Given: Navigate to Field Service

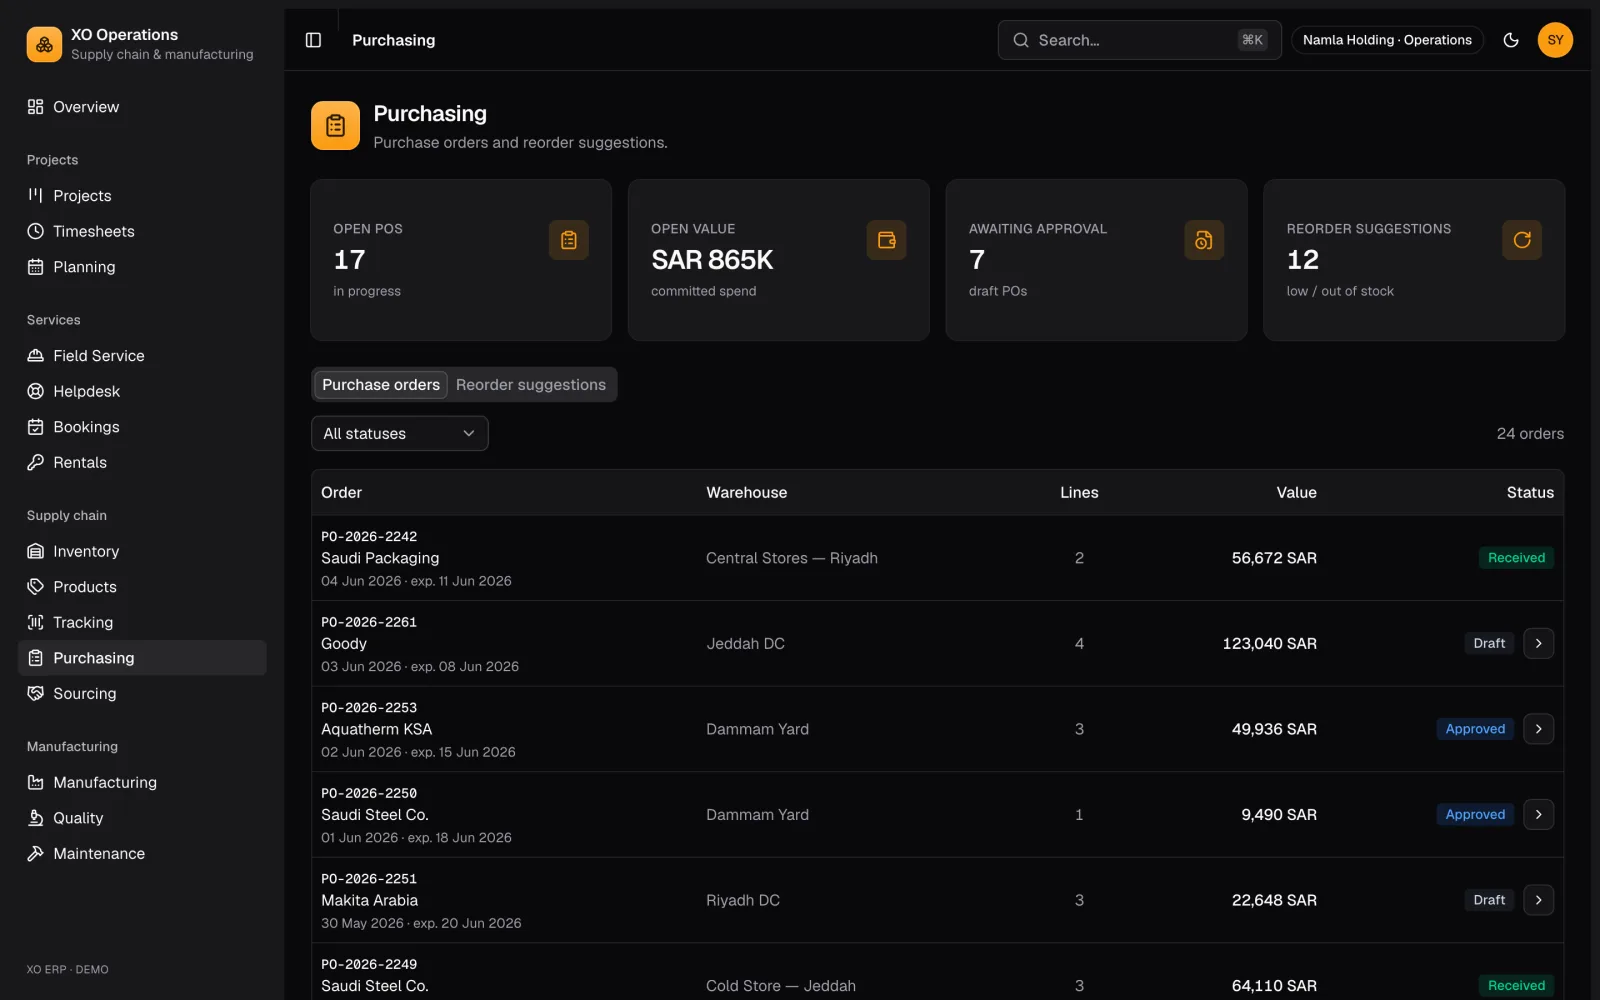Looking at the screenshot, I should coord(142,356).
